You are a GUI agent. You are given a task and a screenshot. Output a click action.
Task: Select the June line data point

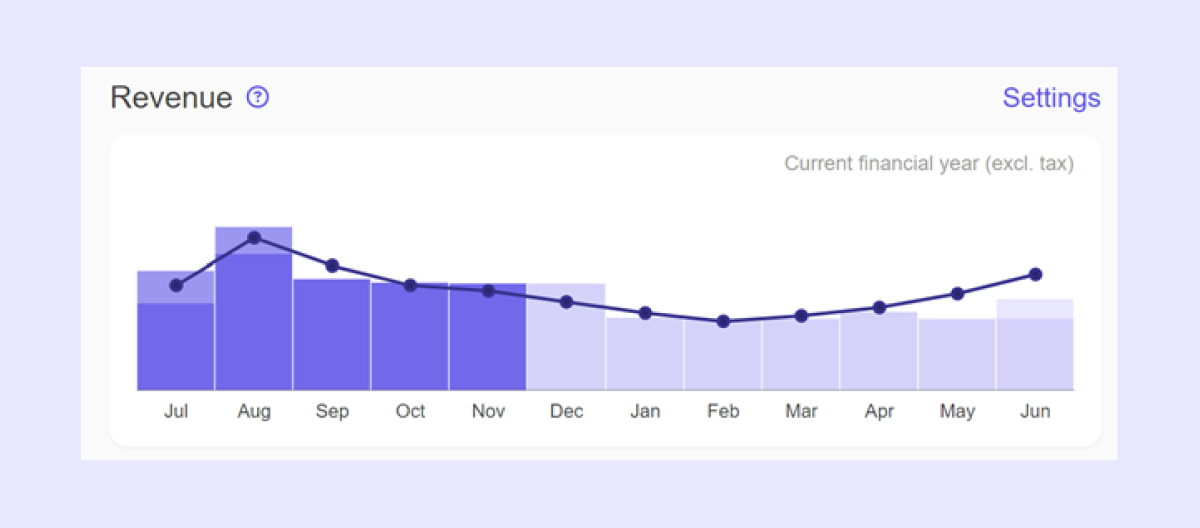[1035, 274]
